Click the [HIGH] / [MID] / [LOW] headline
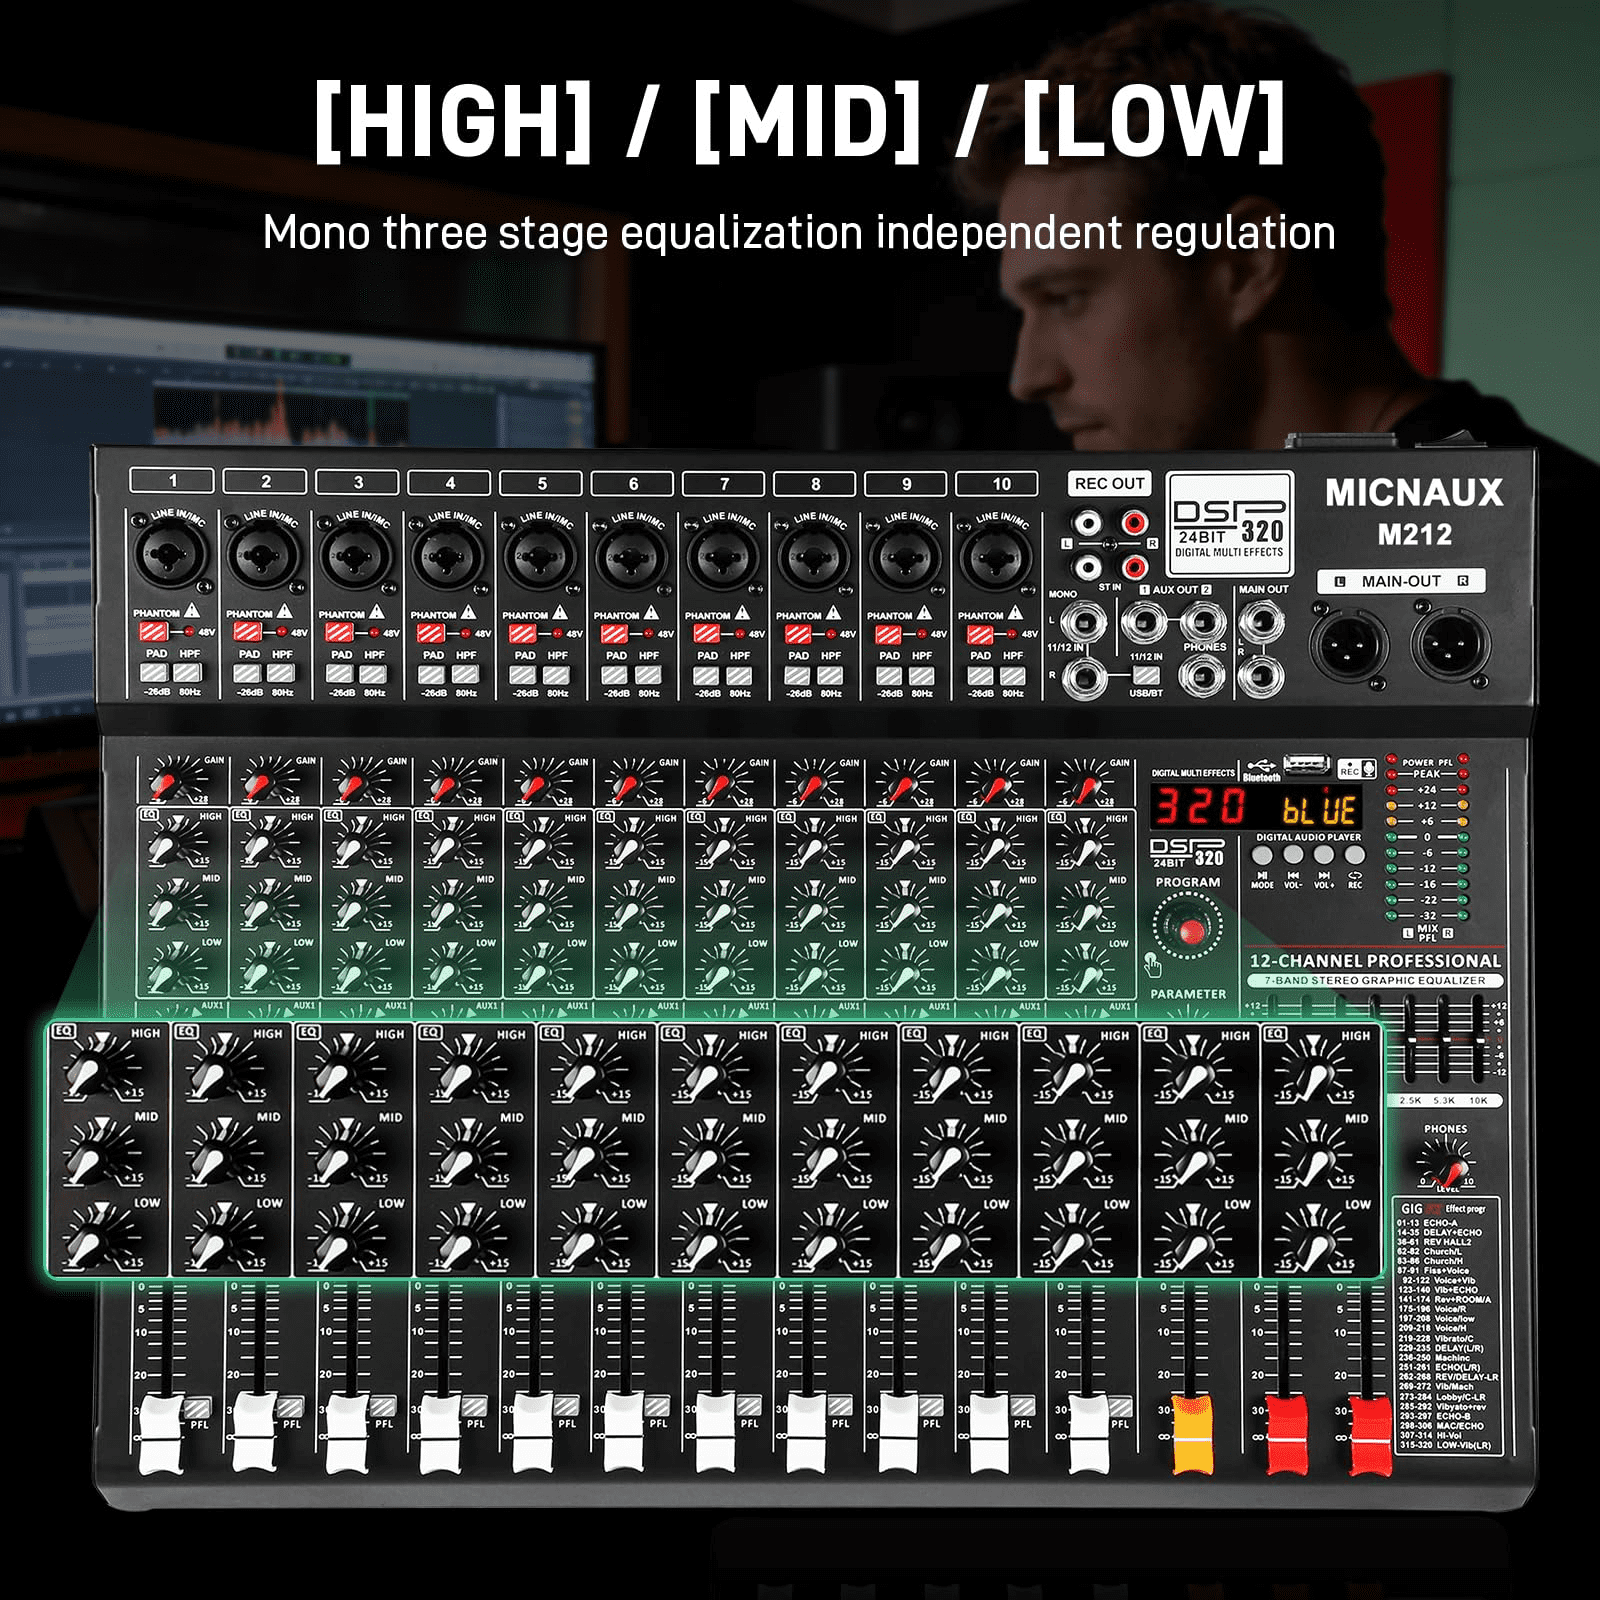 (799, 121)
